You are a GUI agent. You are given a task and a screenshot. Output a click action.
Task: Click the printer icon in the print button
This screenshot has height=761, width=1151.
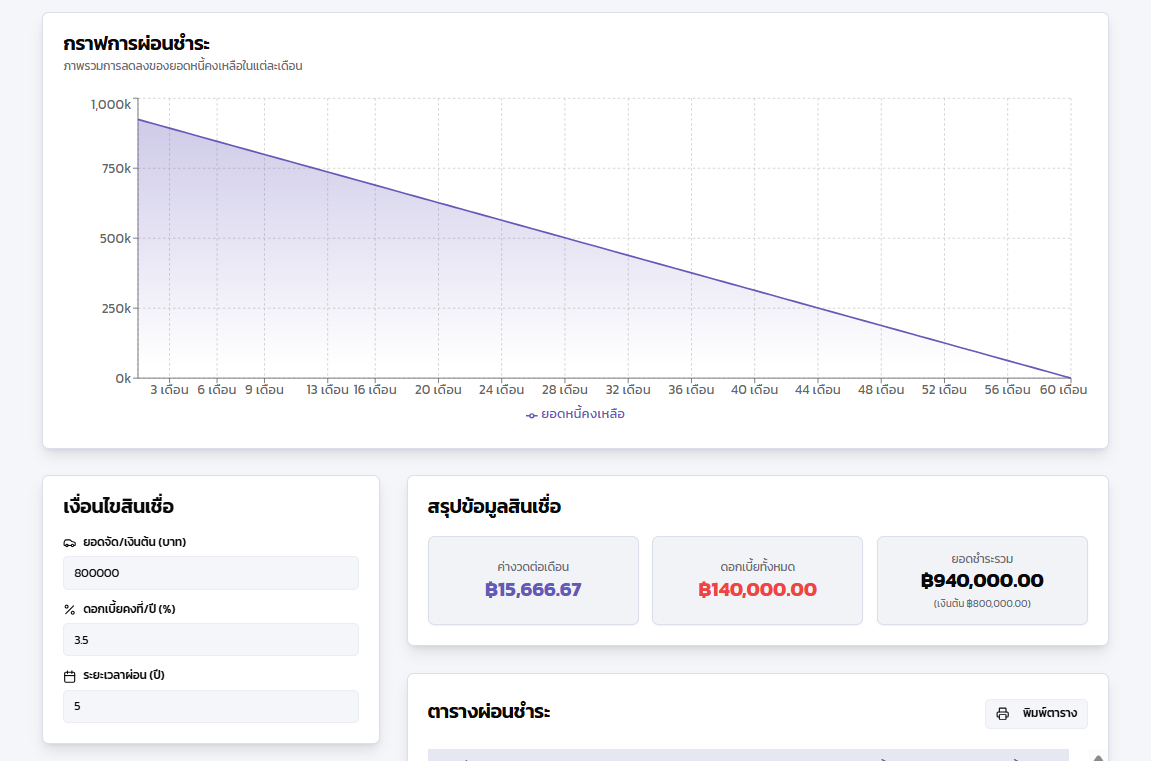(x=1003, y=714)
